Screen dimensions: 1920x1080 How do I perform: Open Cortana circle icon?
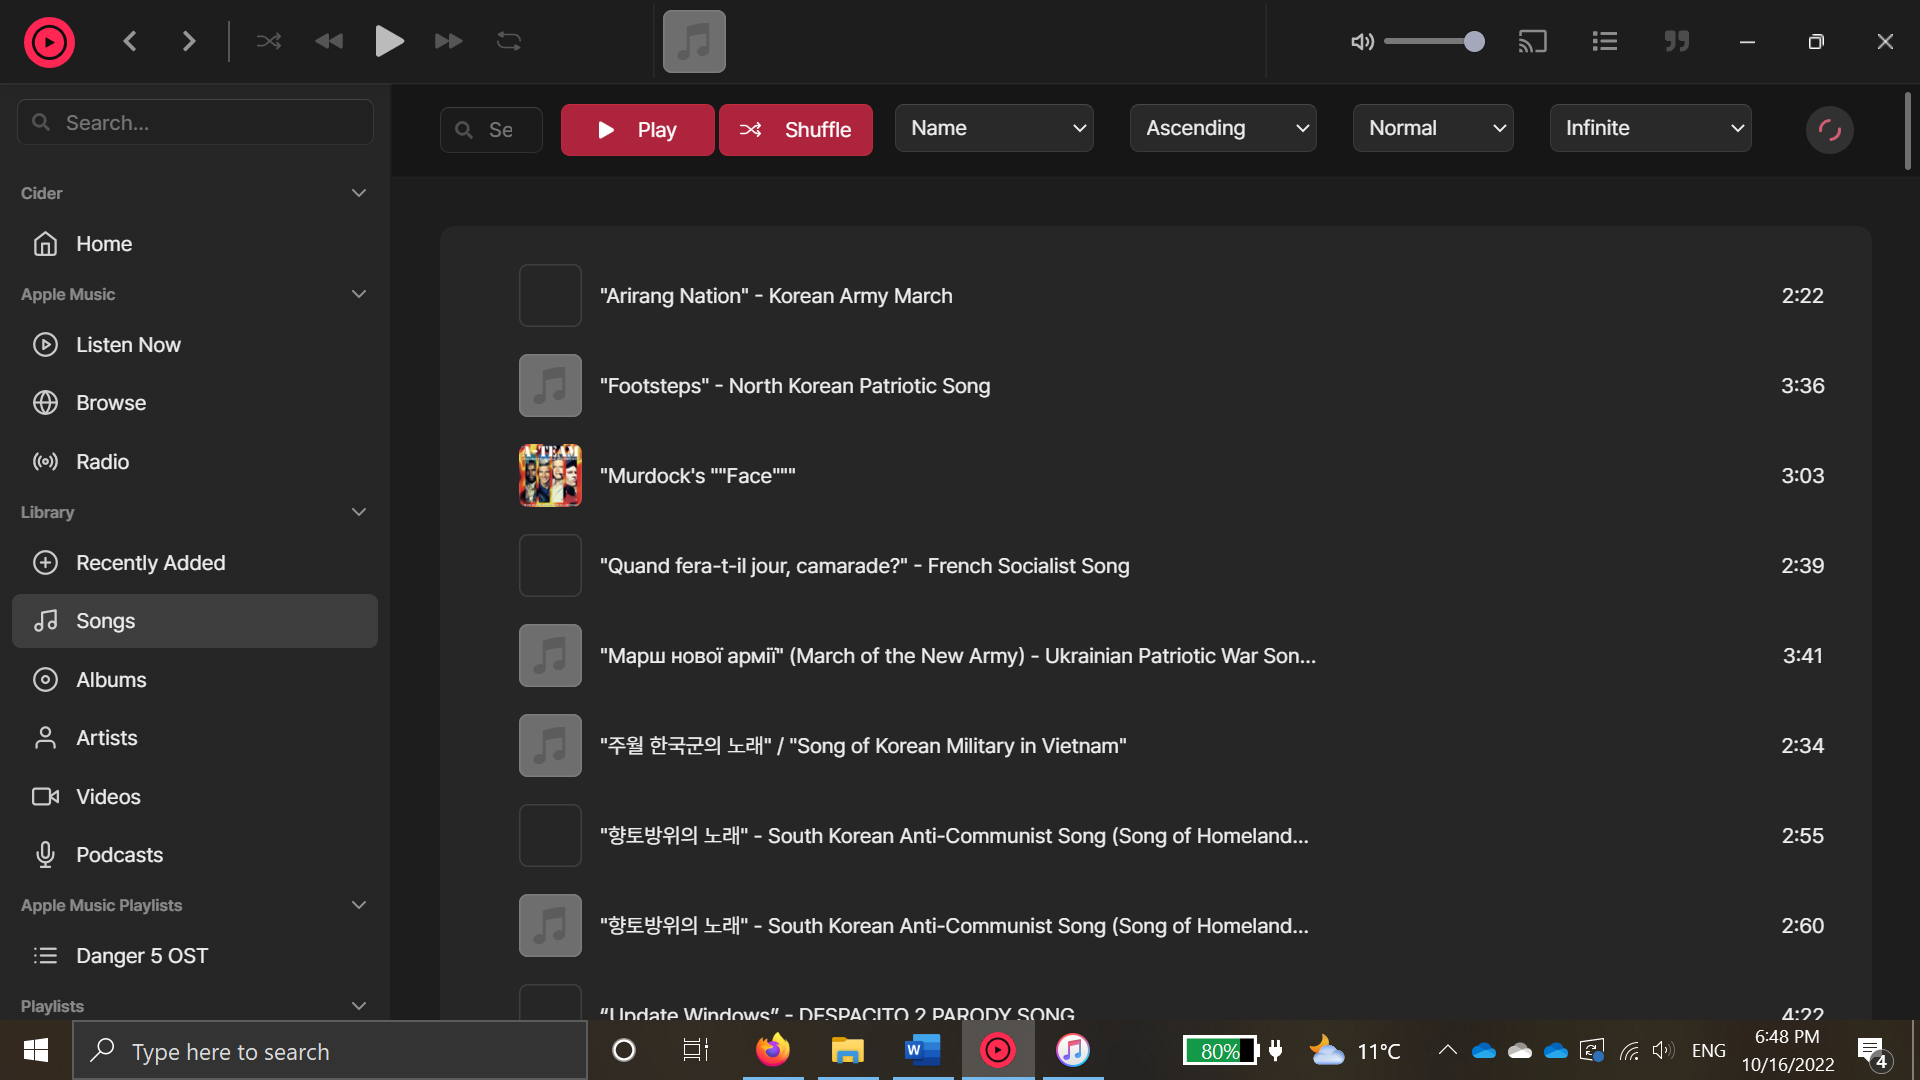[x=624, y=1050]
